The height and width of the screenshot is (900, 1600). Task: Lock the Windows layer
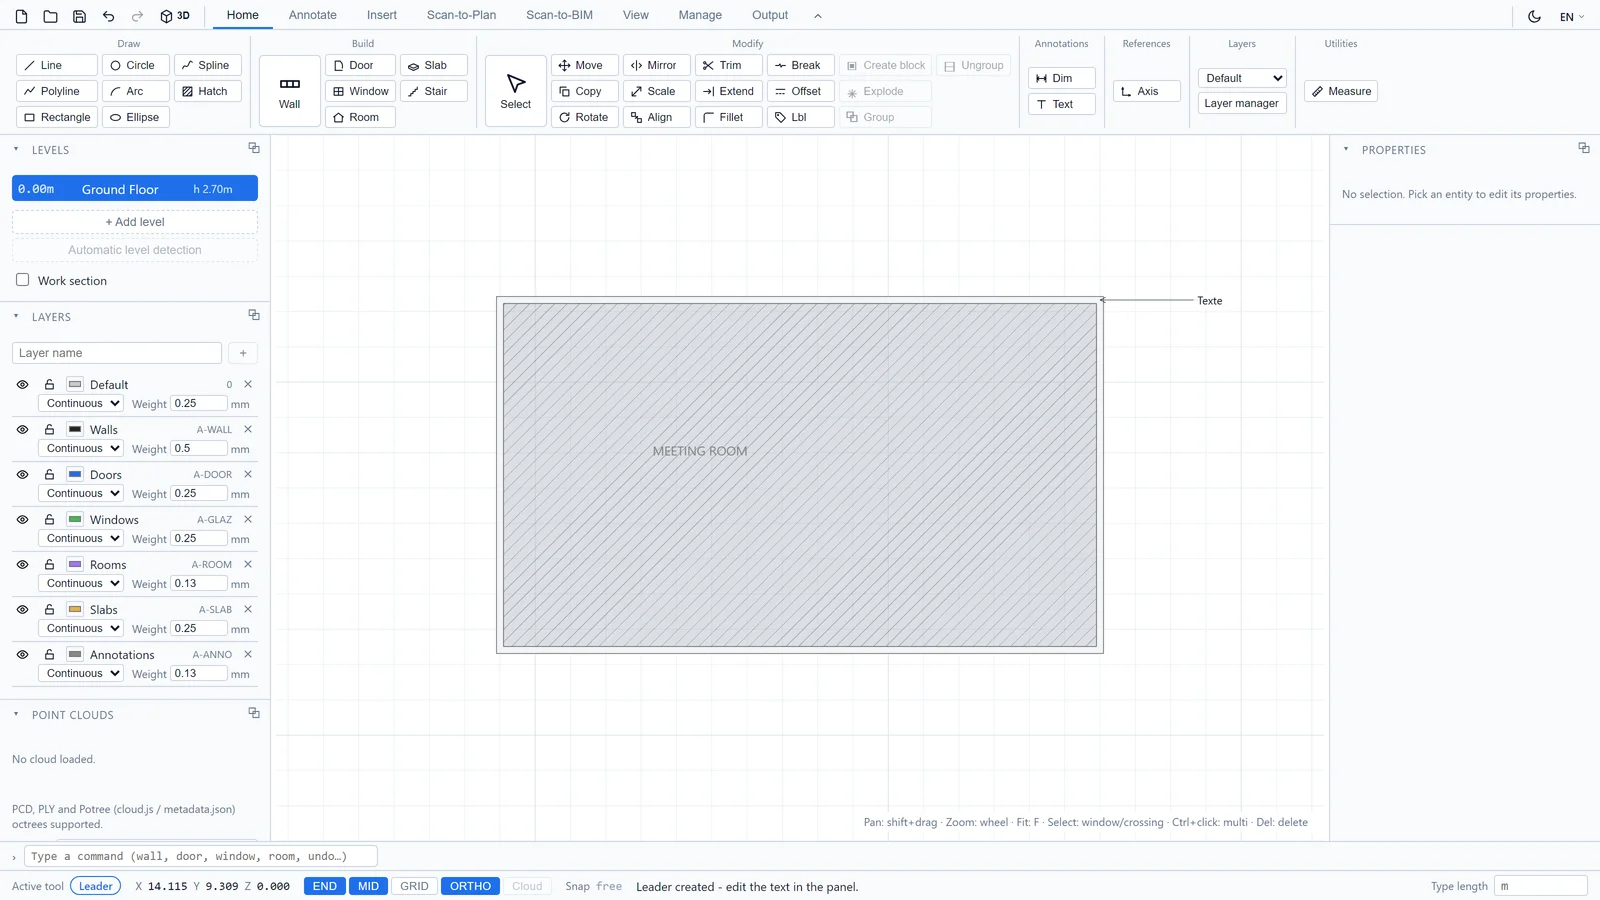pyautogui.click(x=49, y=520)
